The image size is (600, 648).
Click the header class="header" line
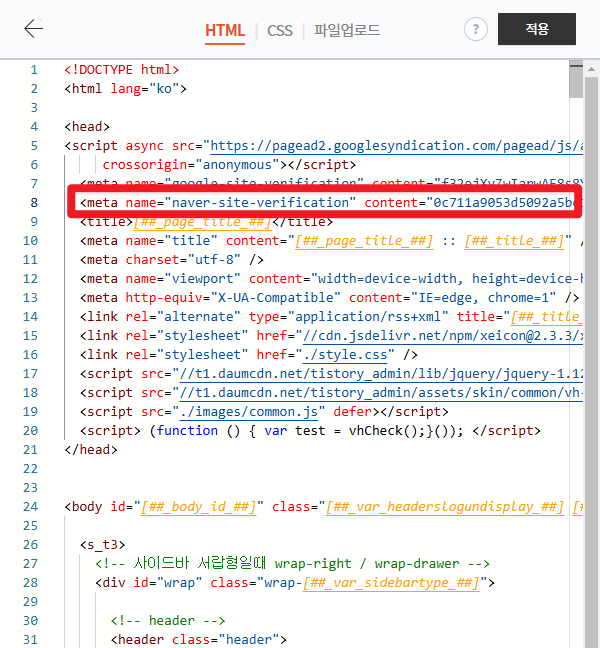pyautogui.click(x=198, y=640)
